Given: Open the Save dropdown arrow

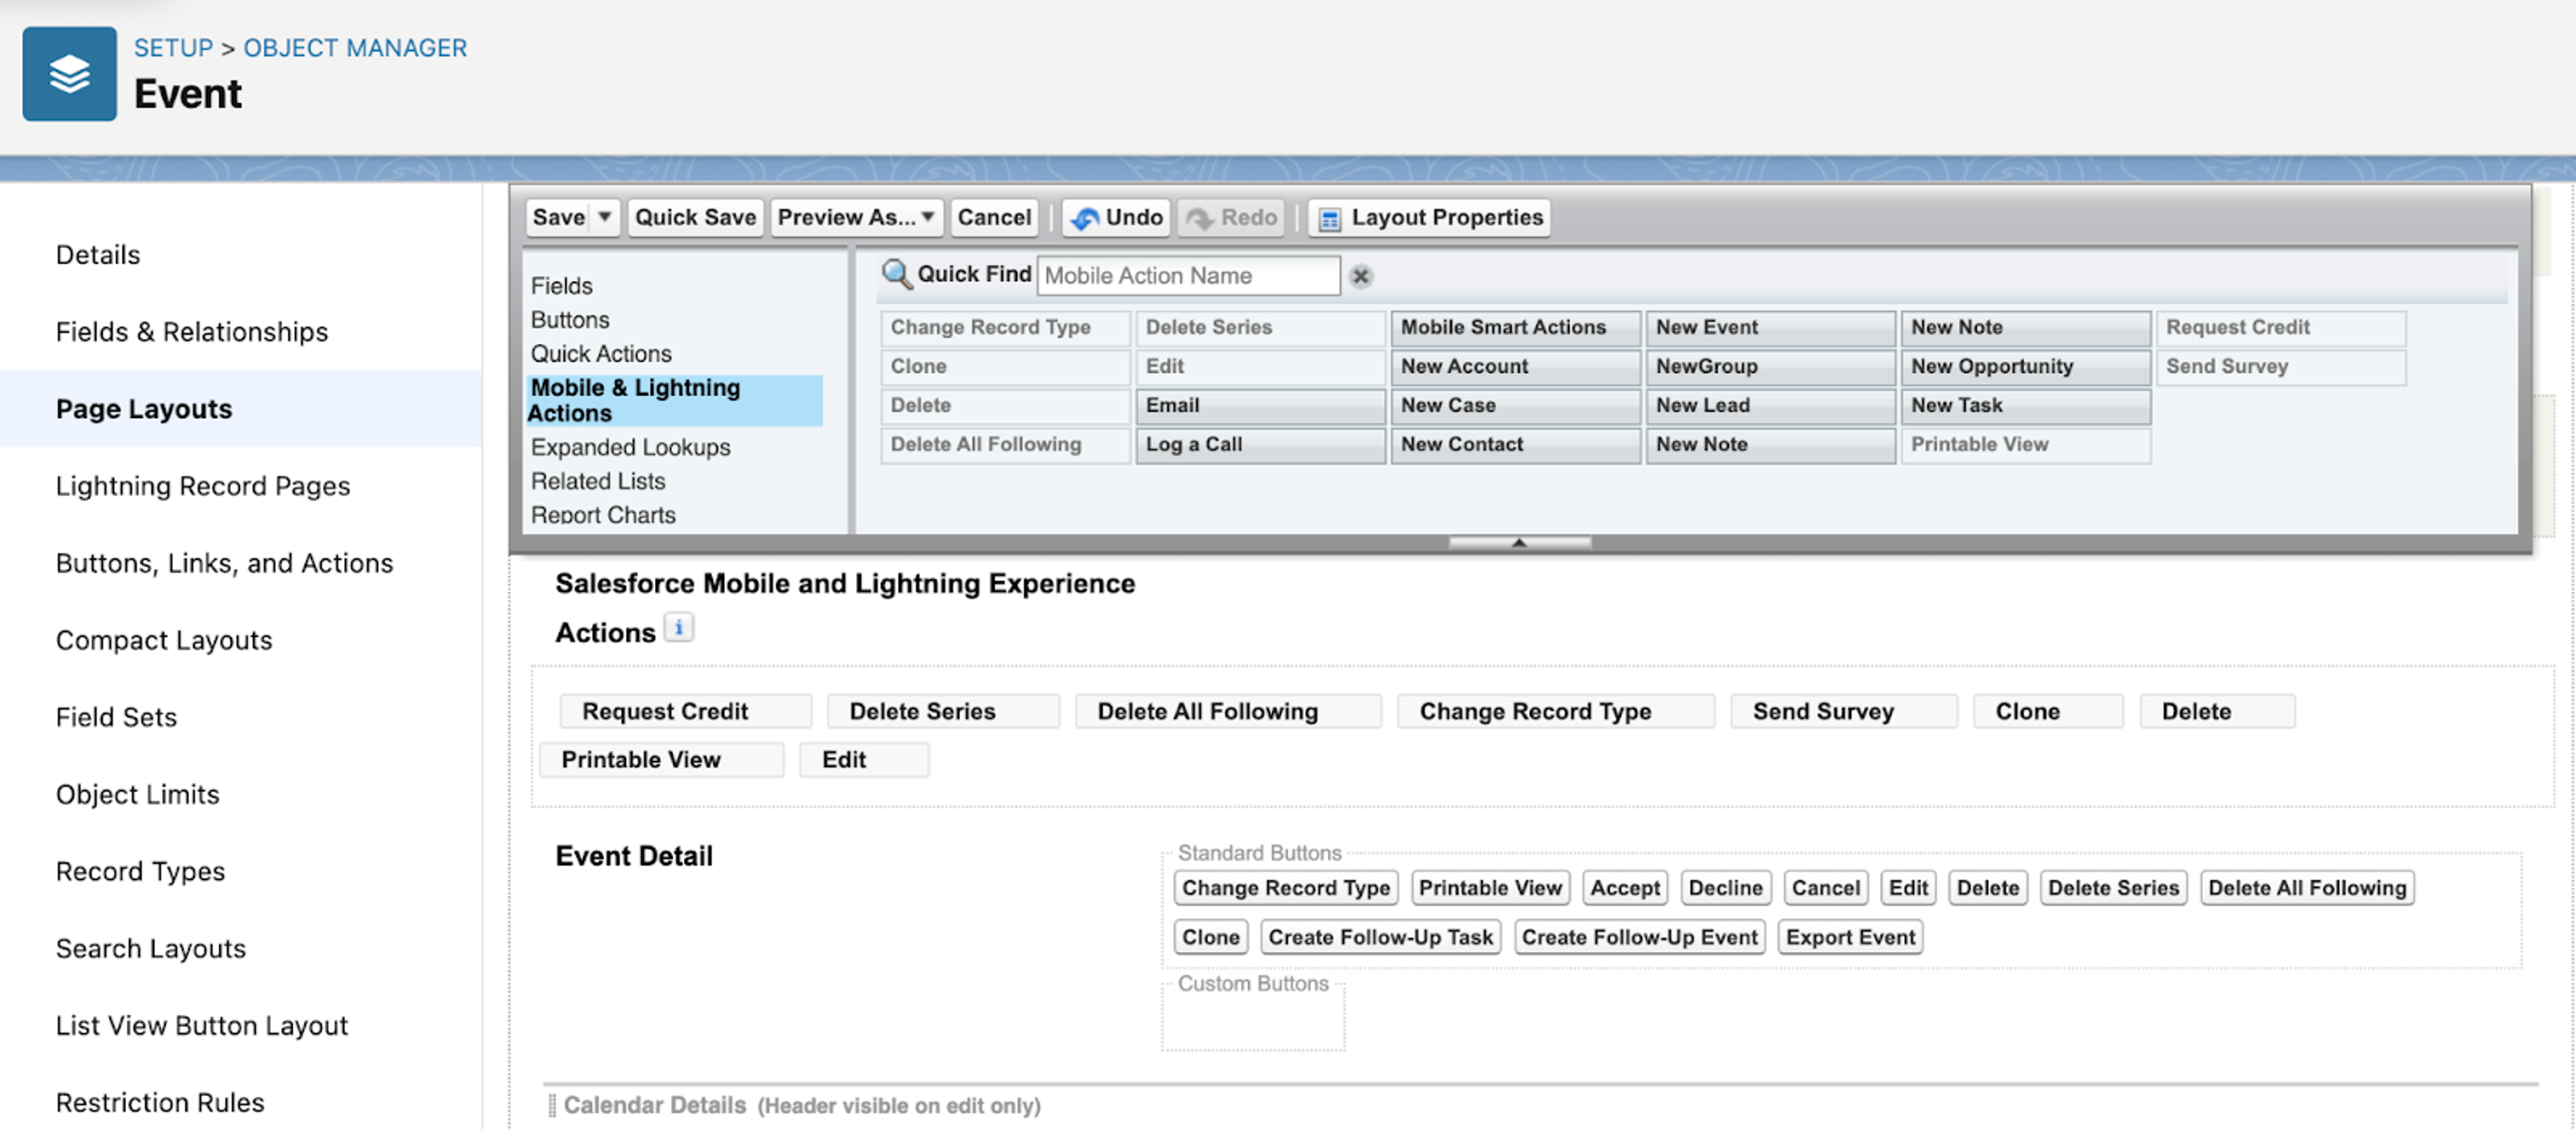Looking at the screenshot, I should click(604, 217).
